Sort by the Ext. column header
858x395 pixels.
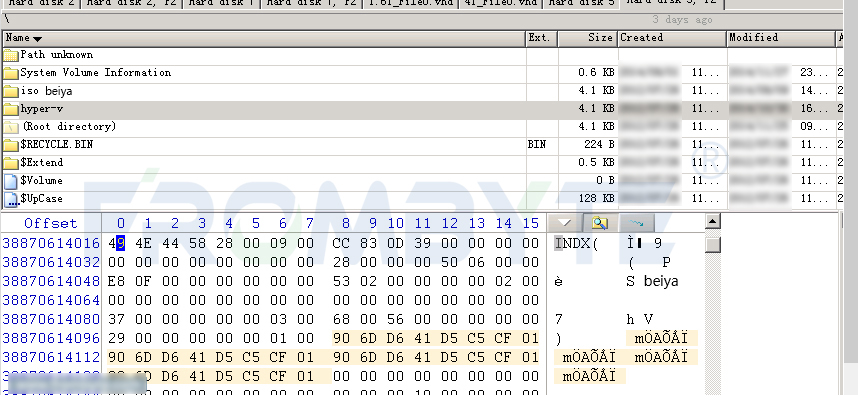click(542, 38)
